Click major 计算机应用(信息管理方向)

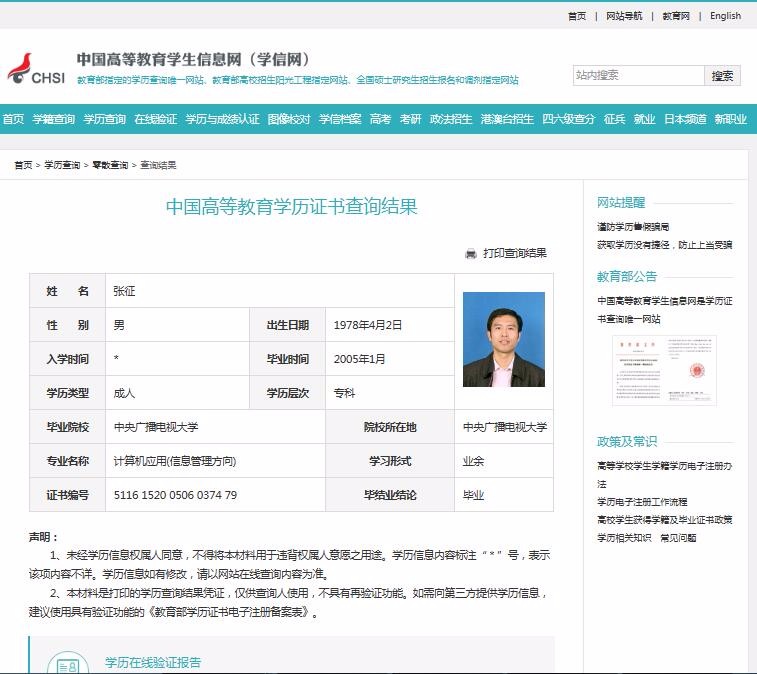pos(175,461)
